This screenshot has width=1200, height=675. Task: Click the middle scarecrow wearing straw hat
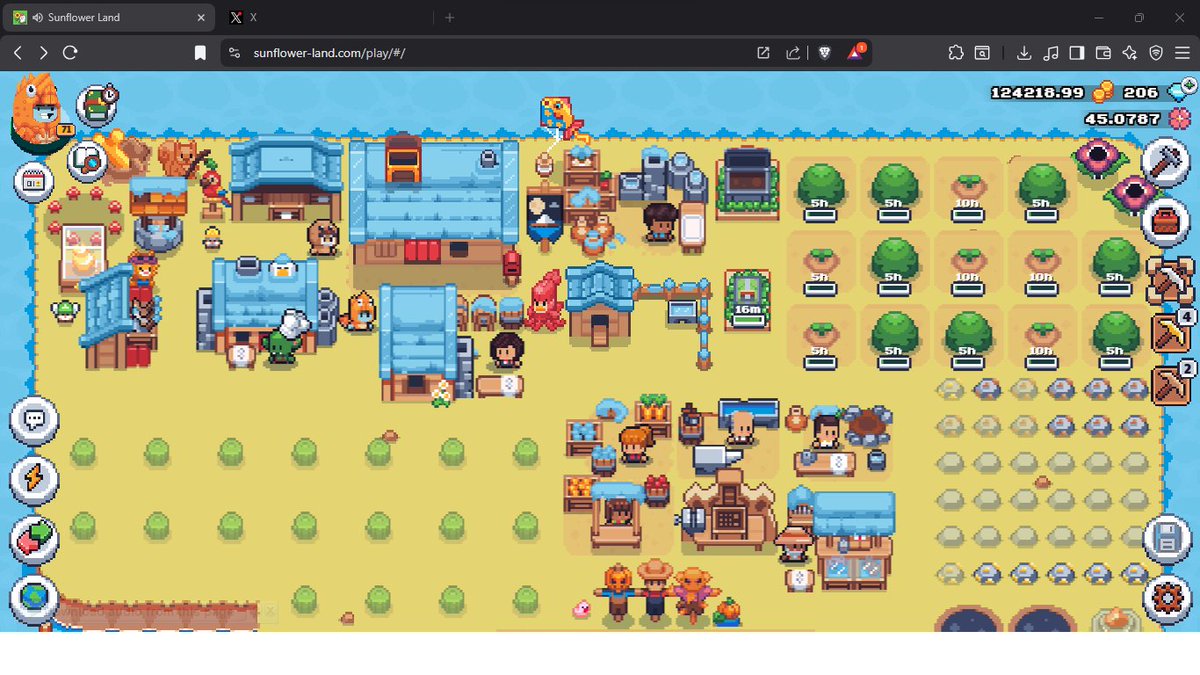pyautogui.click(x=654, y=592)
